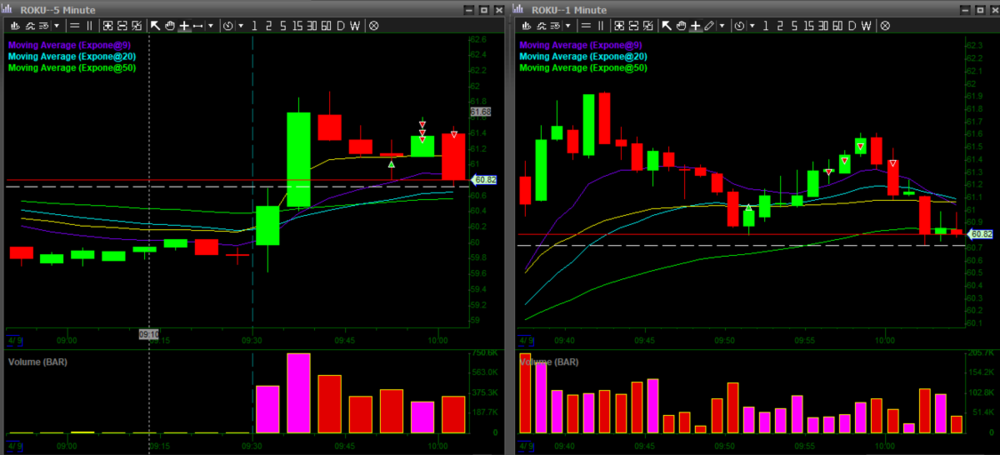The height and width of the screenshot is (455, 1000).
Task: Click the Volume (BAR) label in 5 Minute chart
Action: pyautogui.click(x=39, y=360)
